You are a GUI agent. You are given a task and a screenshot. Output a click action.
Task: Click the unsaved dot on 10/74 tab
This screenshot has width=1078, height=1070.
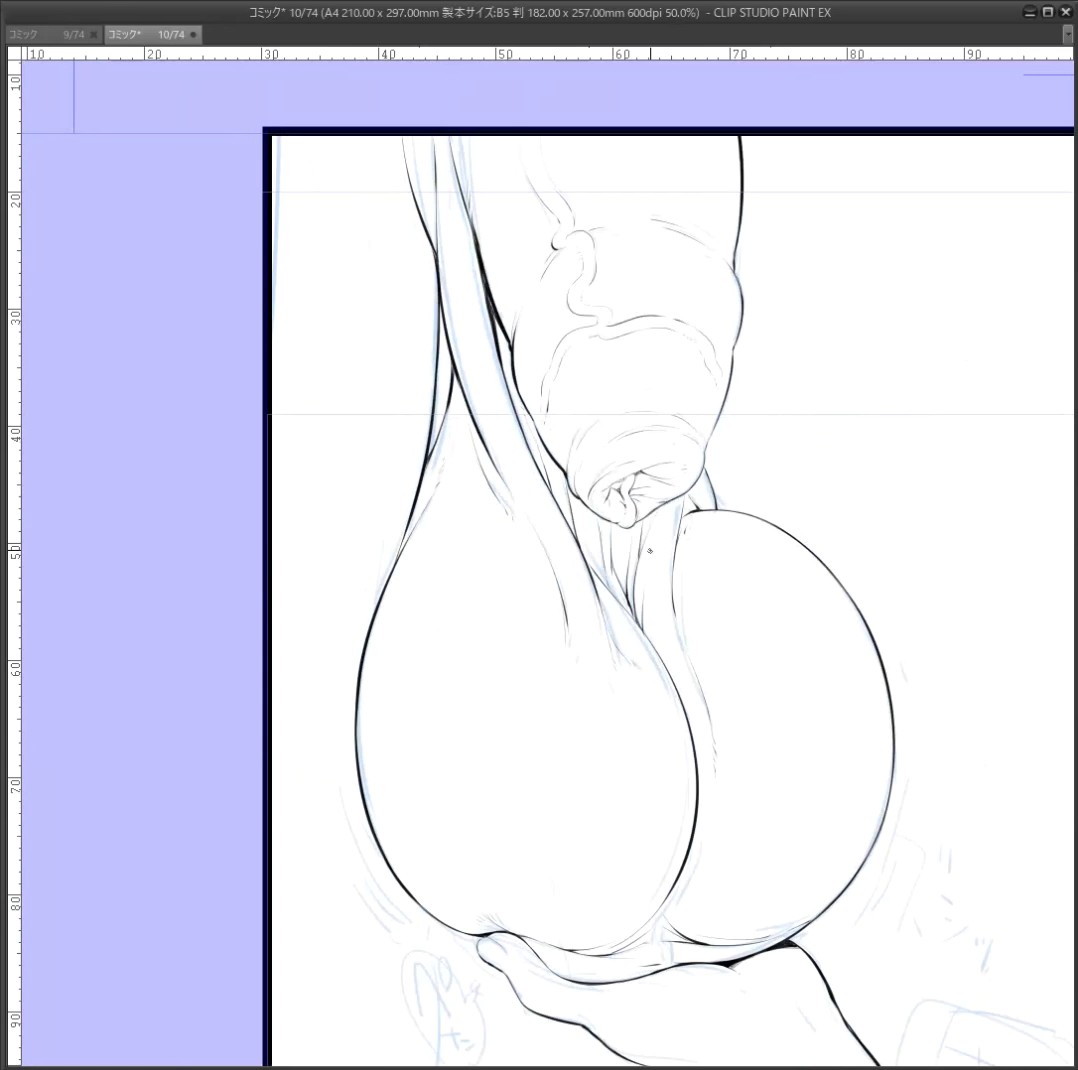point(193,34)
